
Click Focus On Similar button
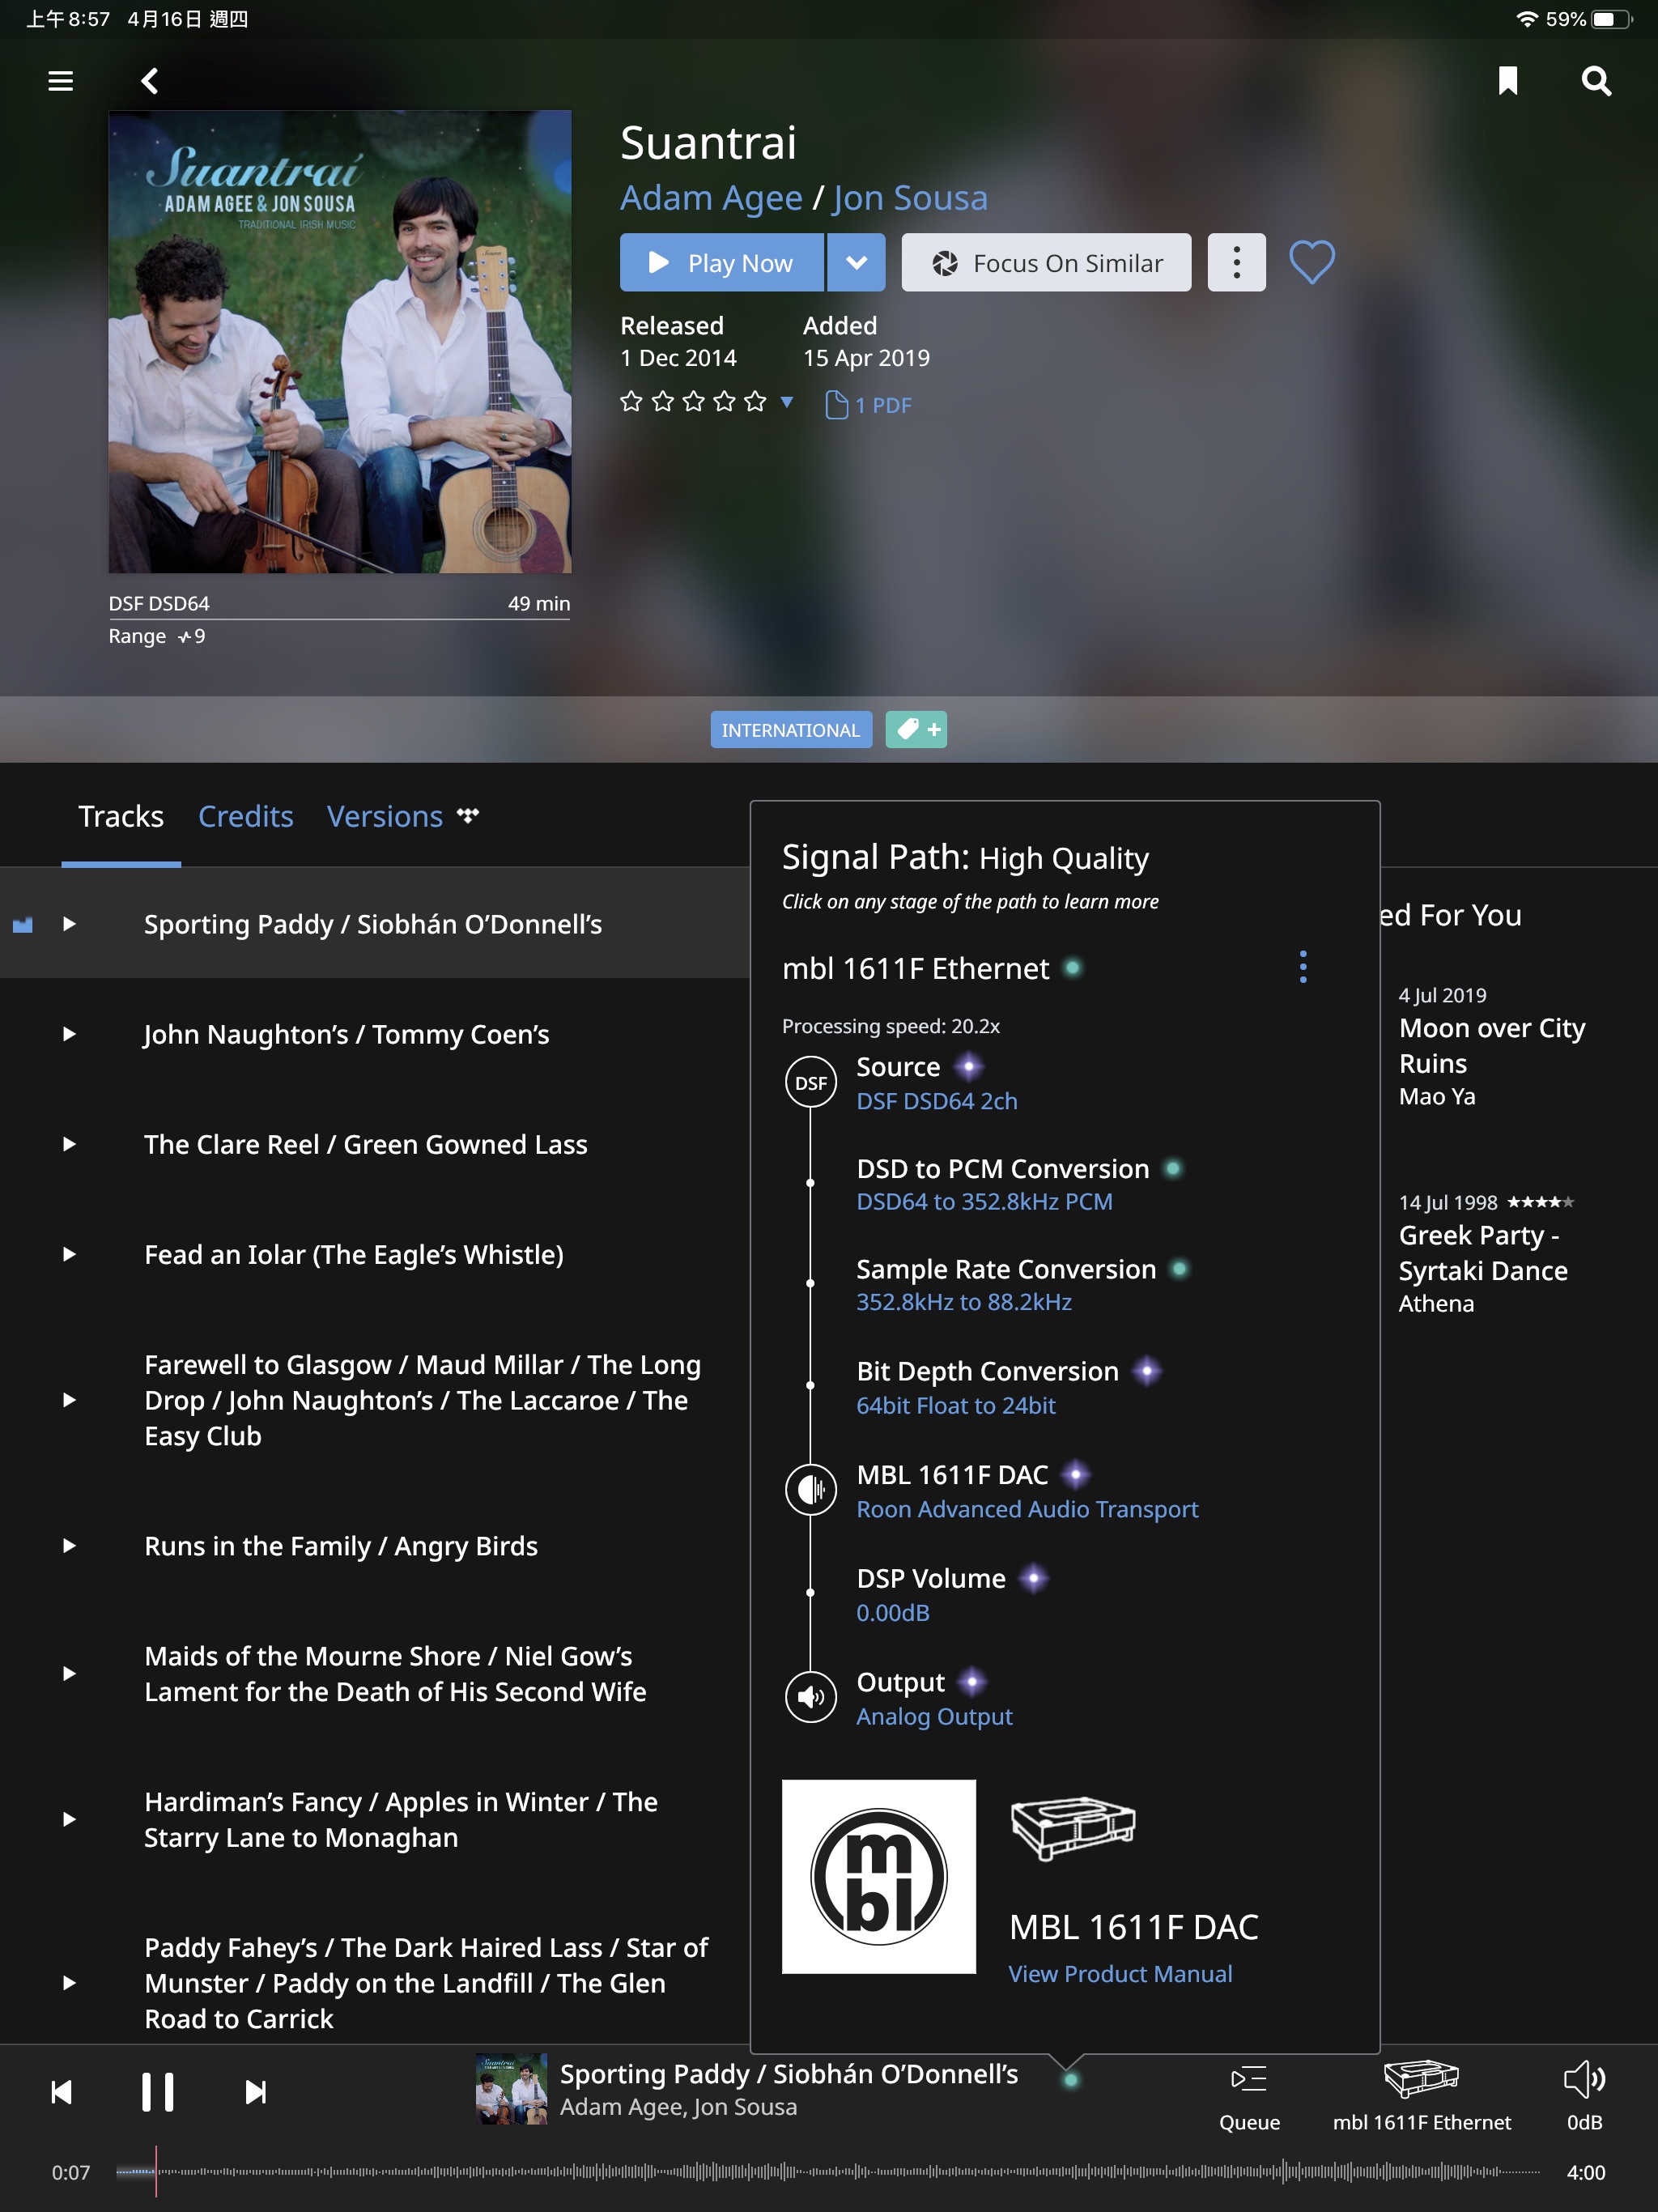click(1046, 263)
